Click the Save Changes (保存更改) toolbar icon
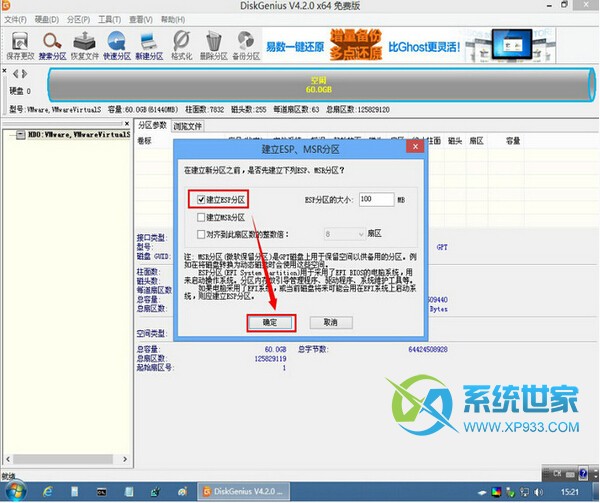Image resolution: width=600 pixels, height=503 pixels. [x=20, y=46]
